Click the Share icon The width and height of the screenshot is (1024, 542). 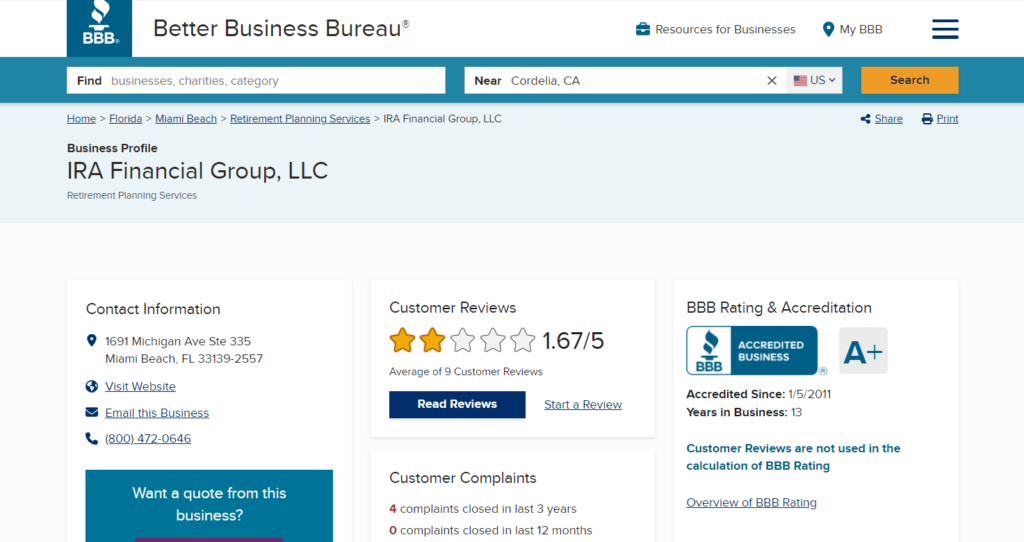coord(865,119)
